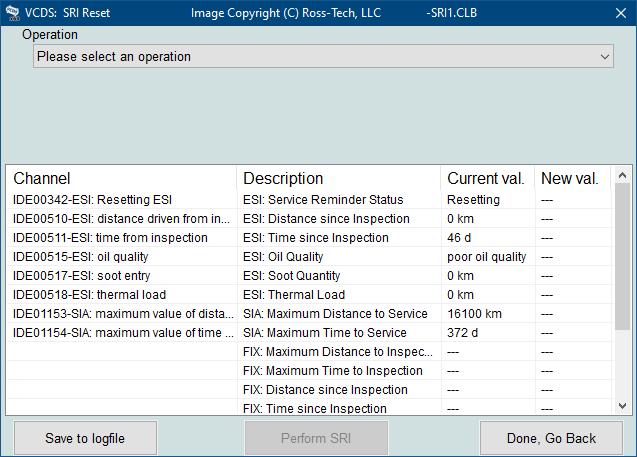Click the Current val. column header
Viewport: 637px width, 457px height.
pos(488,178)
